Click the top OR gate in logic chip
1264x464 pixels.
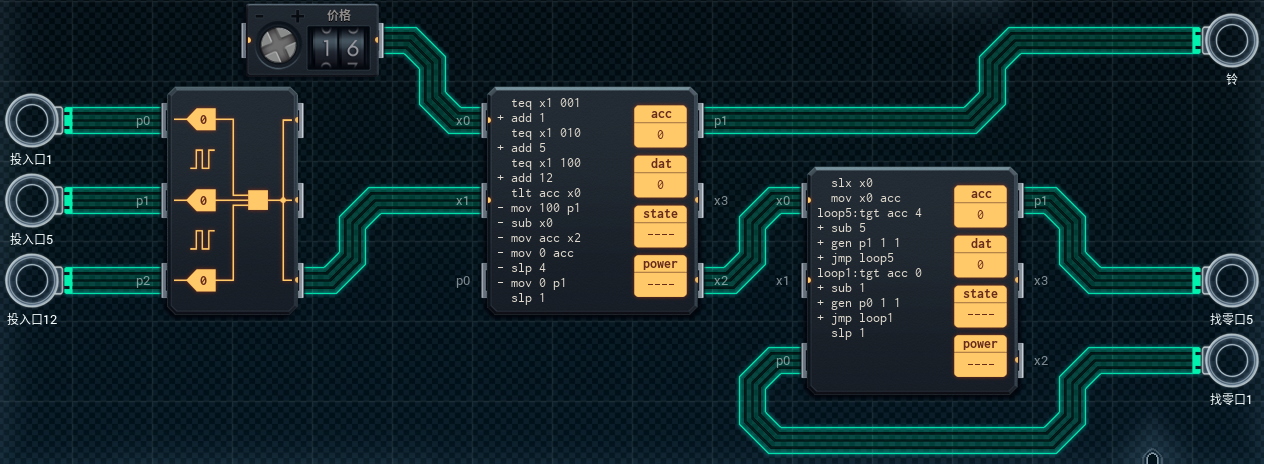pyautogui.click(x=202, y=120)
